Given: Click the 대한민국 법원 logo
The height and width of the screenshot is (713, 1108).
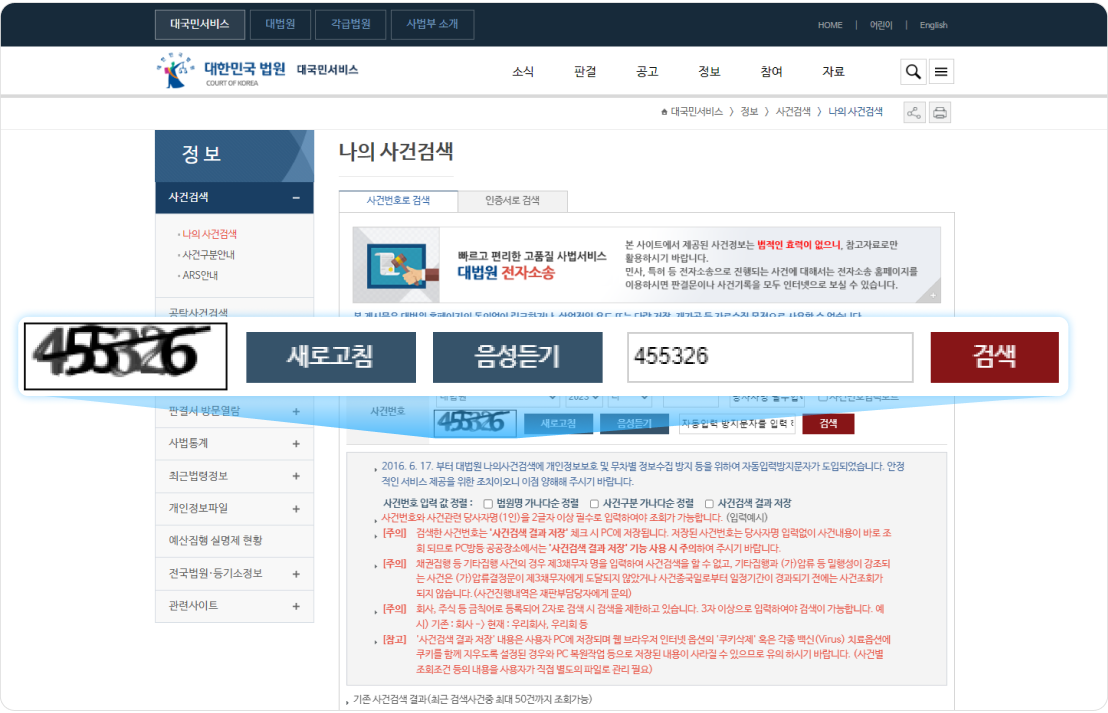Looking at the screenshot, I should tap(221, 71).
